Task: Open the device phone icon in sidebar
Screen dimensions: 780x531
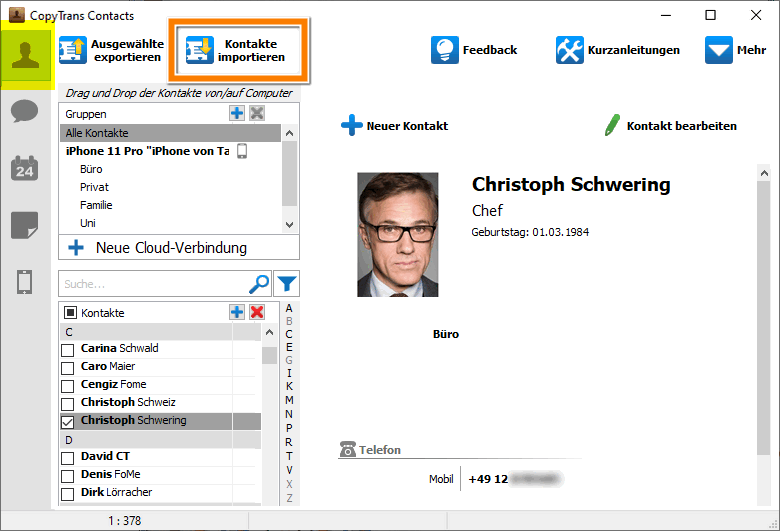Action: point(24,282)
